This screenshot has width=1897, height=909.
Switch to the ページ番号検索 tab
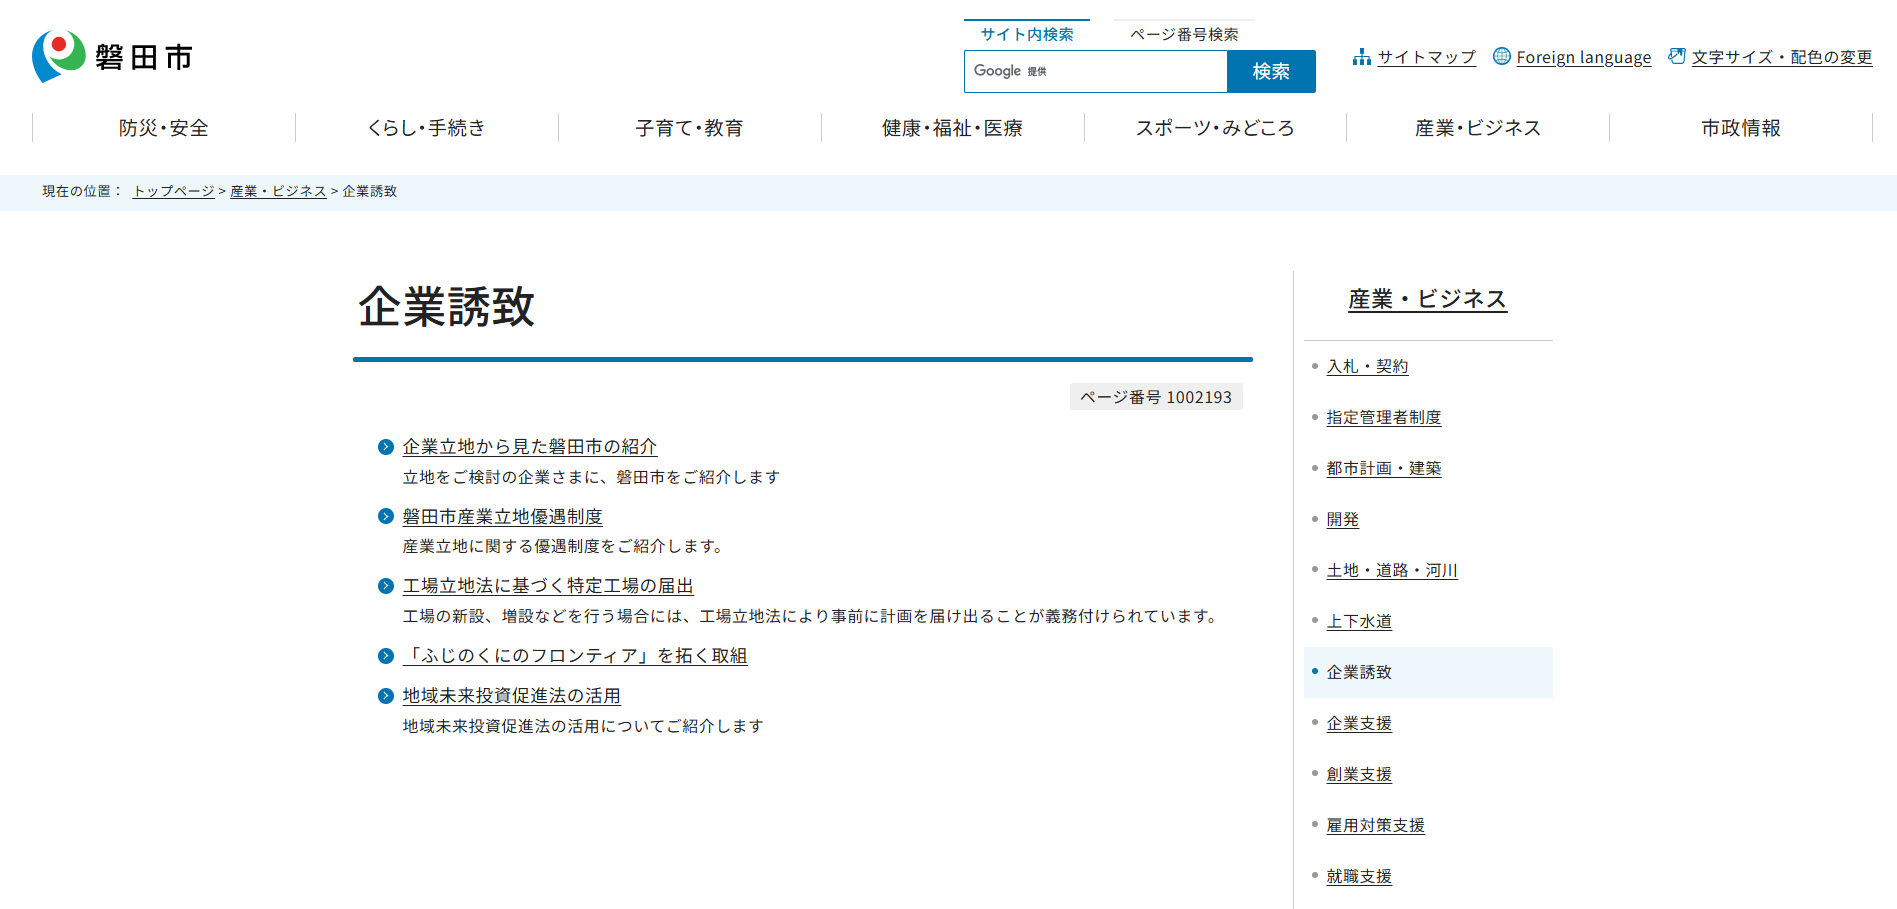point(1184,34)
